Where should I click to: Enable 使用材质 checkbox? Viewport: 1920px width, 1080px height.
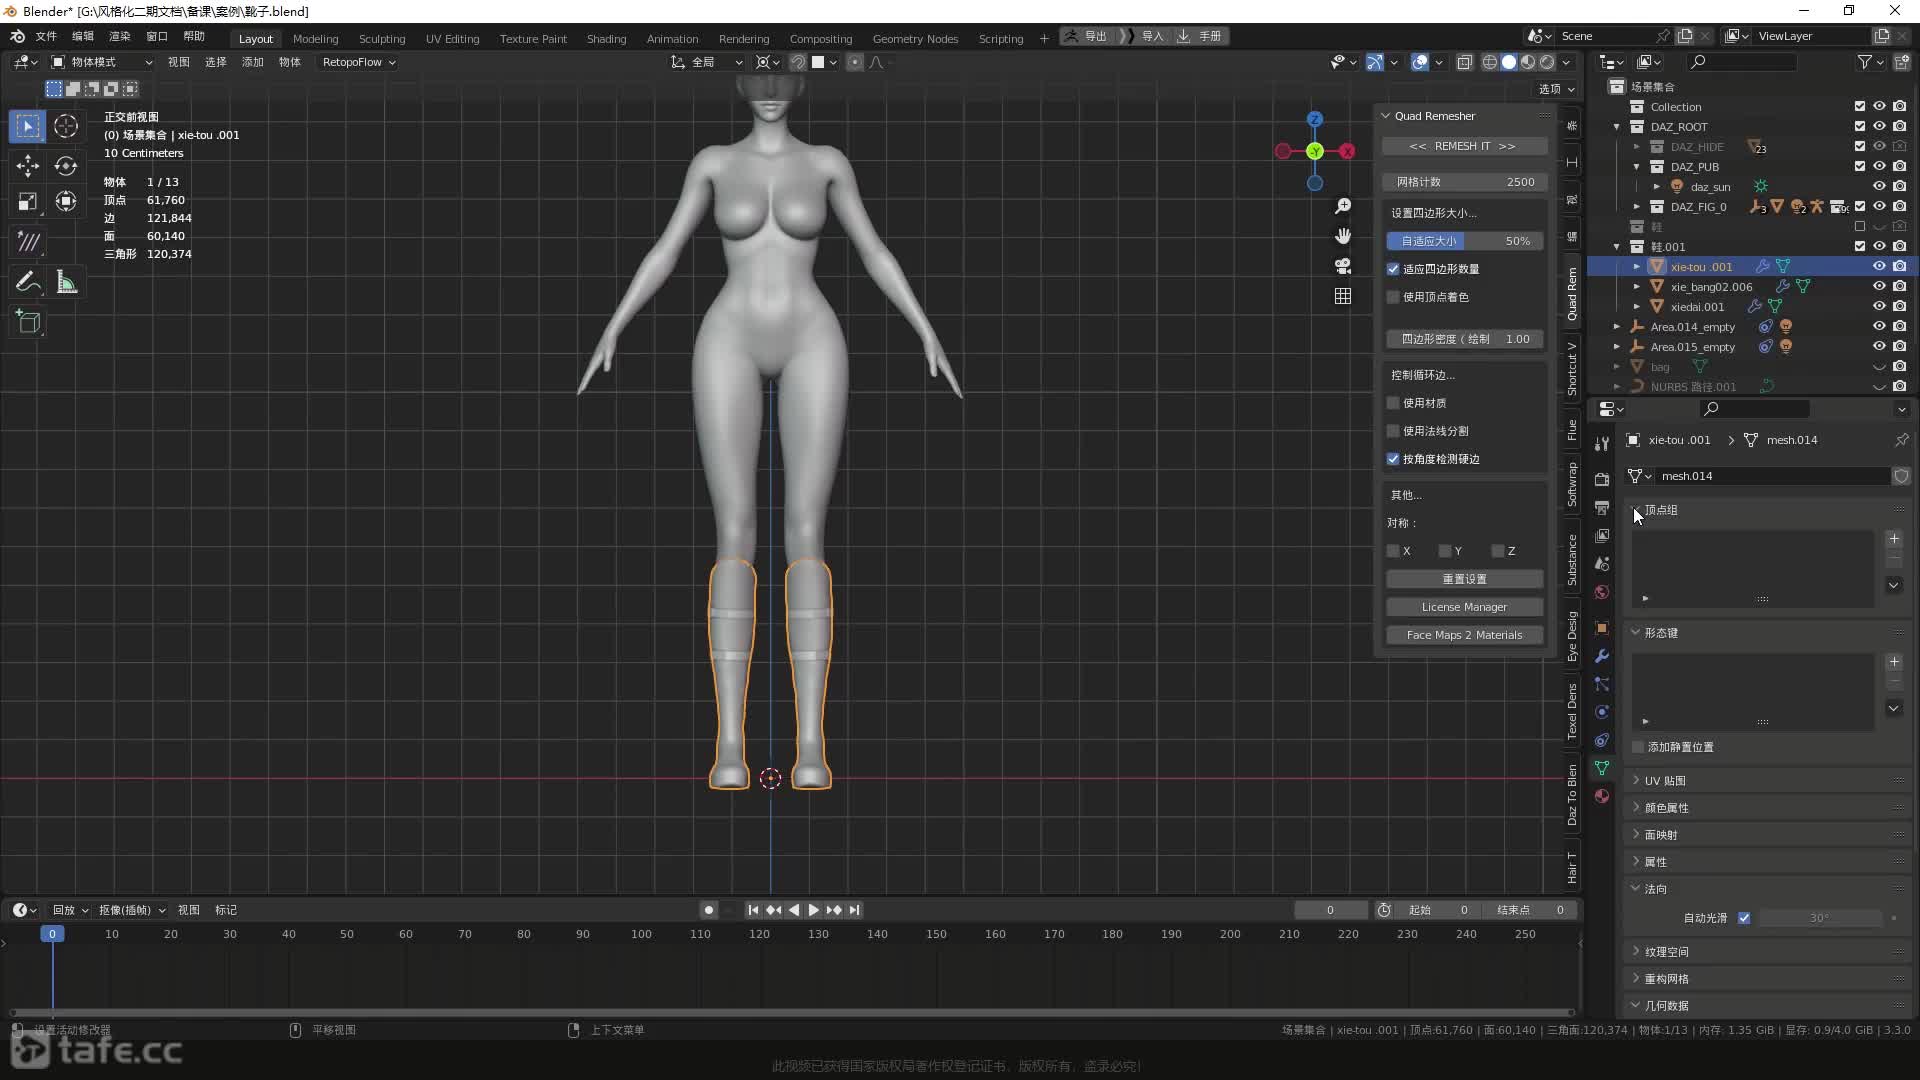pyautogui.click(x=1393, y=403)
